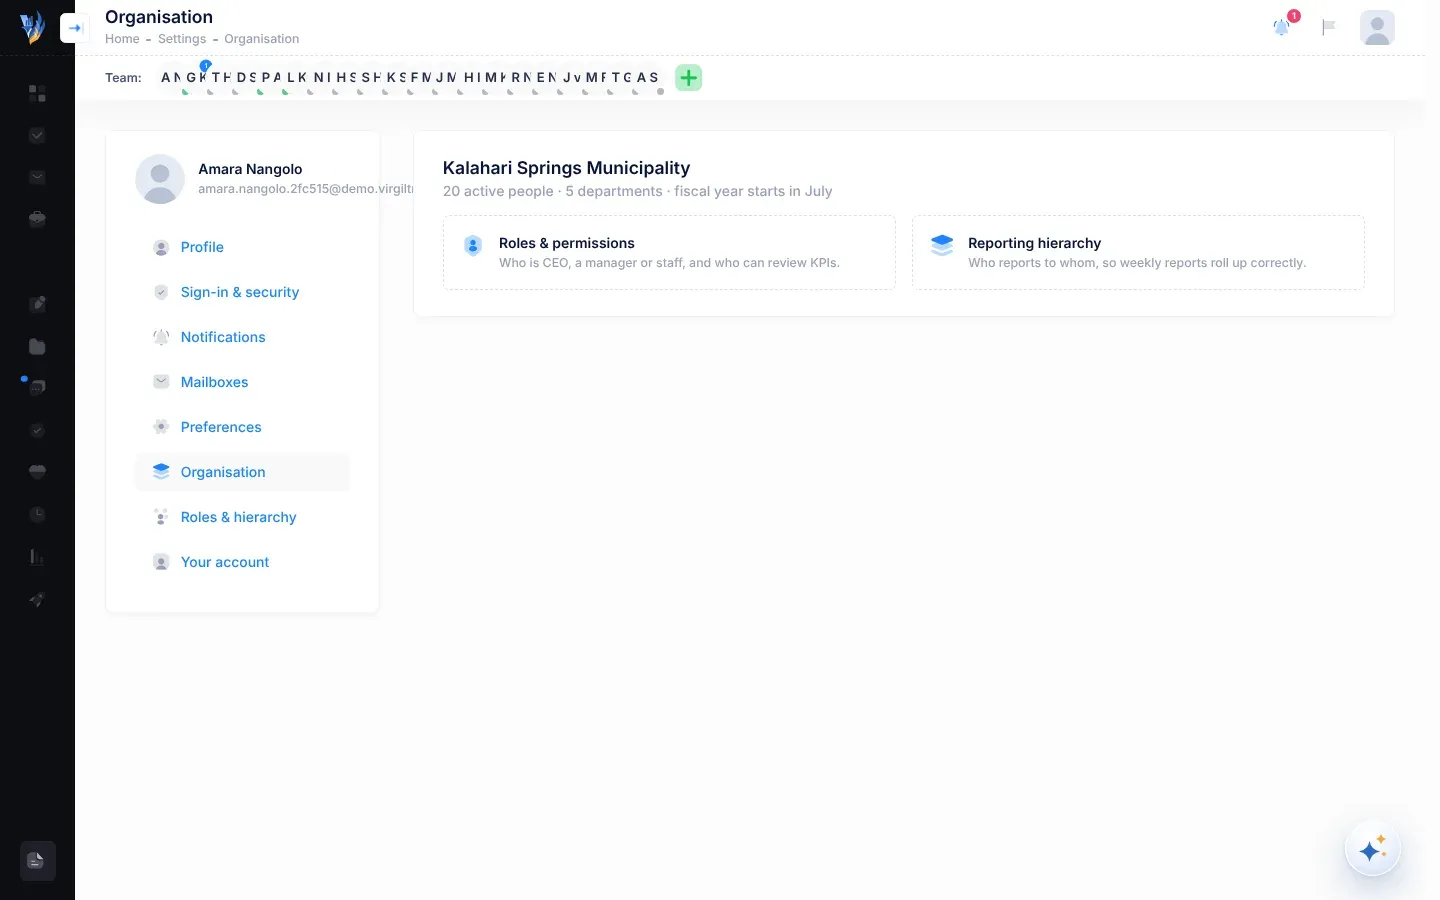Select team member avatar HI
The width and height of the screenshot is (1440, 900).
coord(472,78)
